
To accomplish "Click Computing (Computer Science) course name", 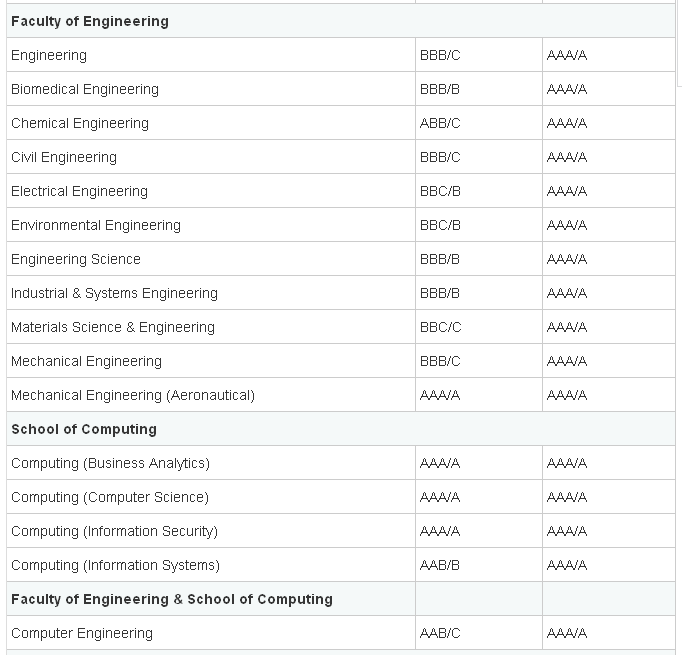I will [110, 497].
